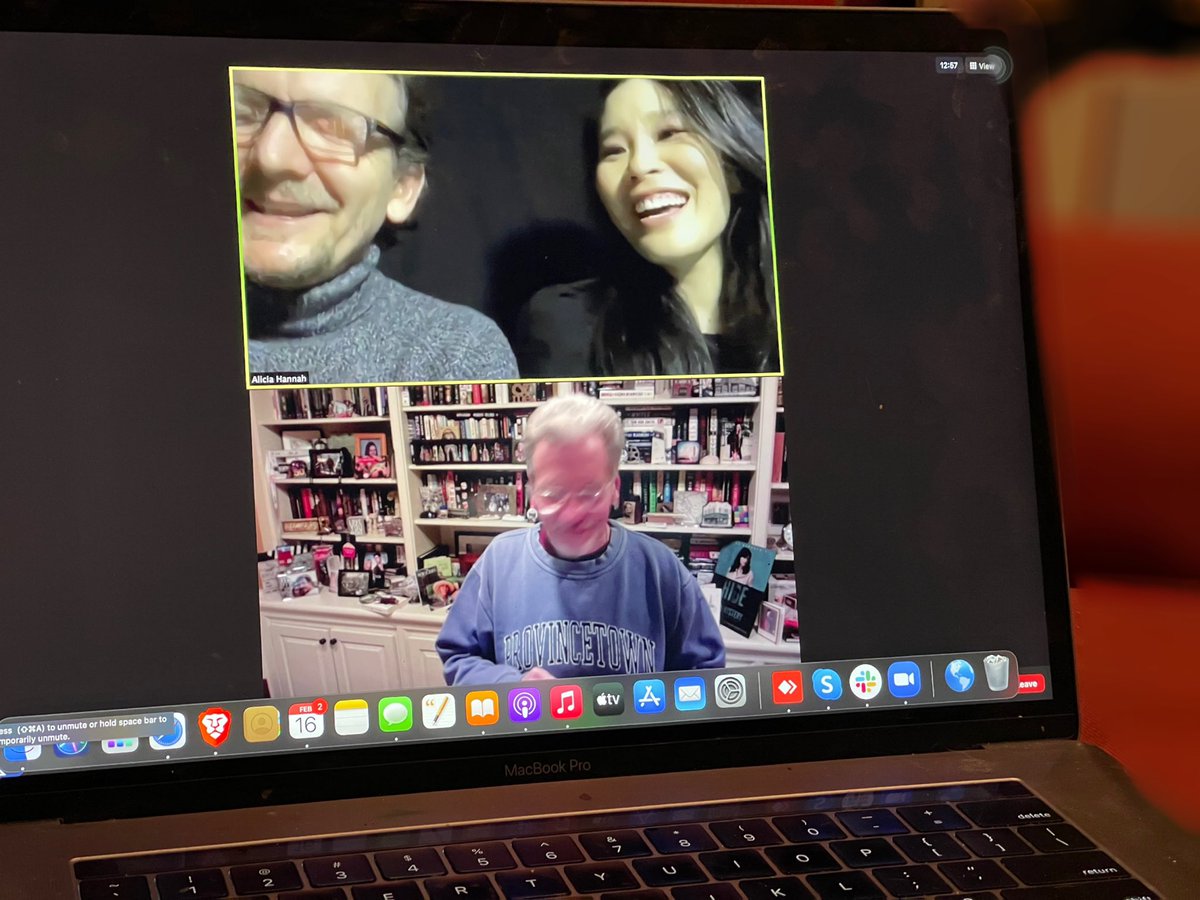Open the red Music app
Image resolution: width=1200 pixels, height=900 pixels.
[566, 701]
